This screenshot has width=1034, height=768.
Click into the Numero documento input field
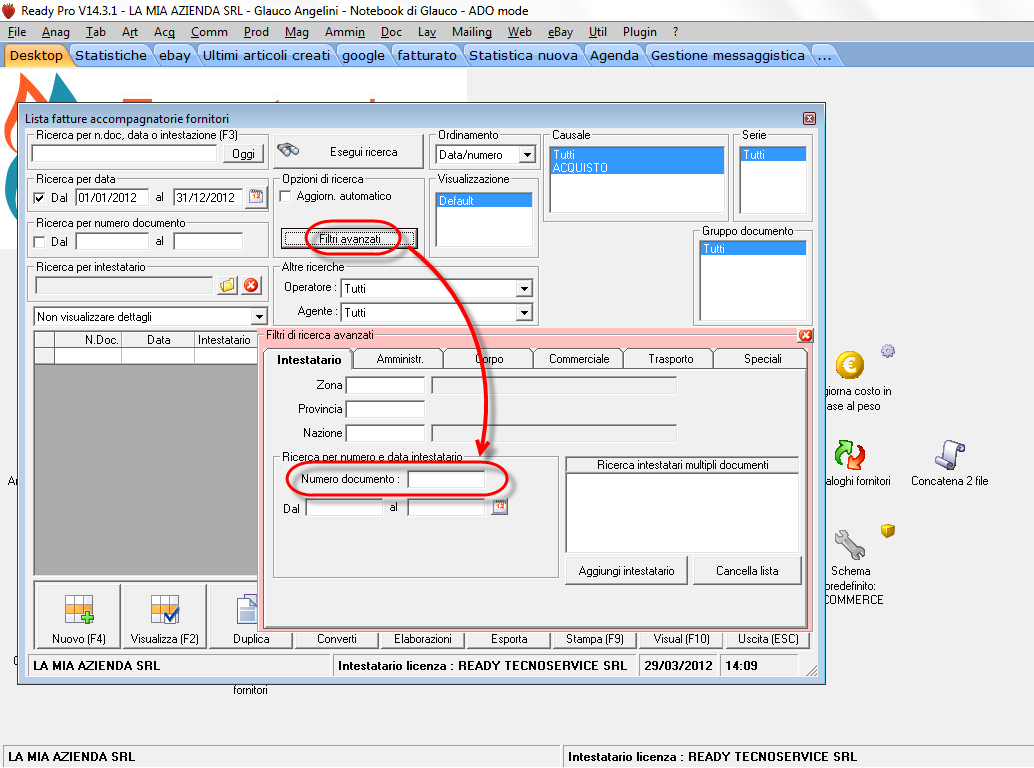[x=445, y=479]
